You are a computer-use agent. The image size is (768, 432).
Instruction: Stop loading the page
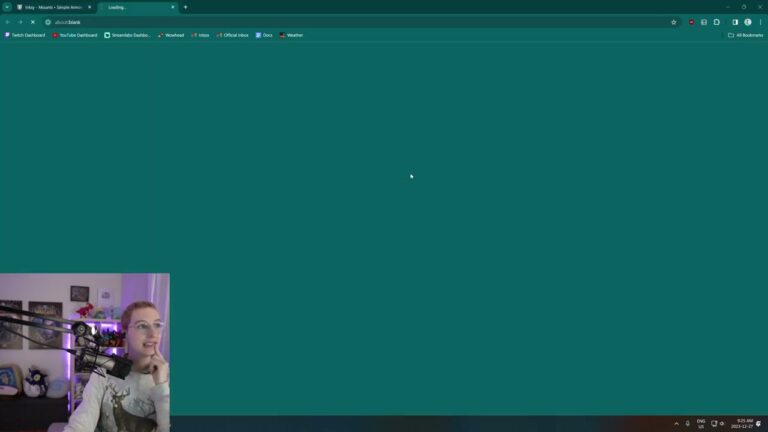coord(32,22)
